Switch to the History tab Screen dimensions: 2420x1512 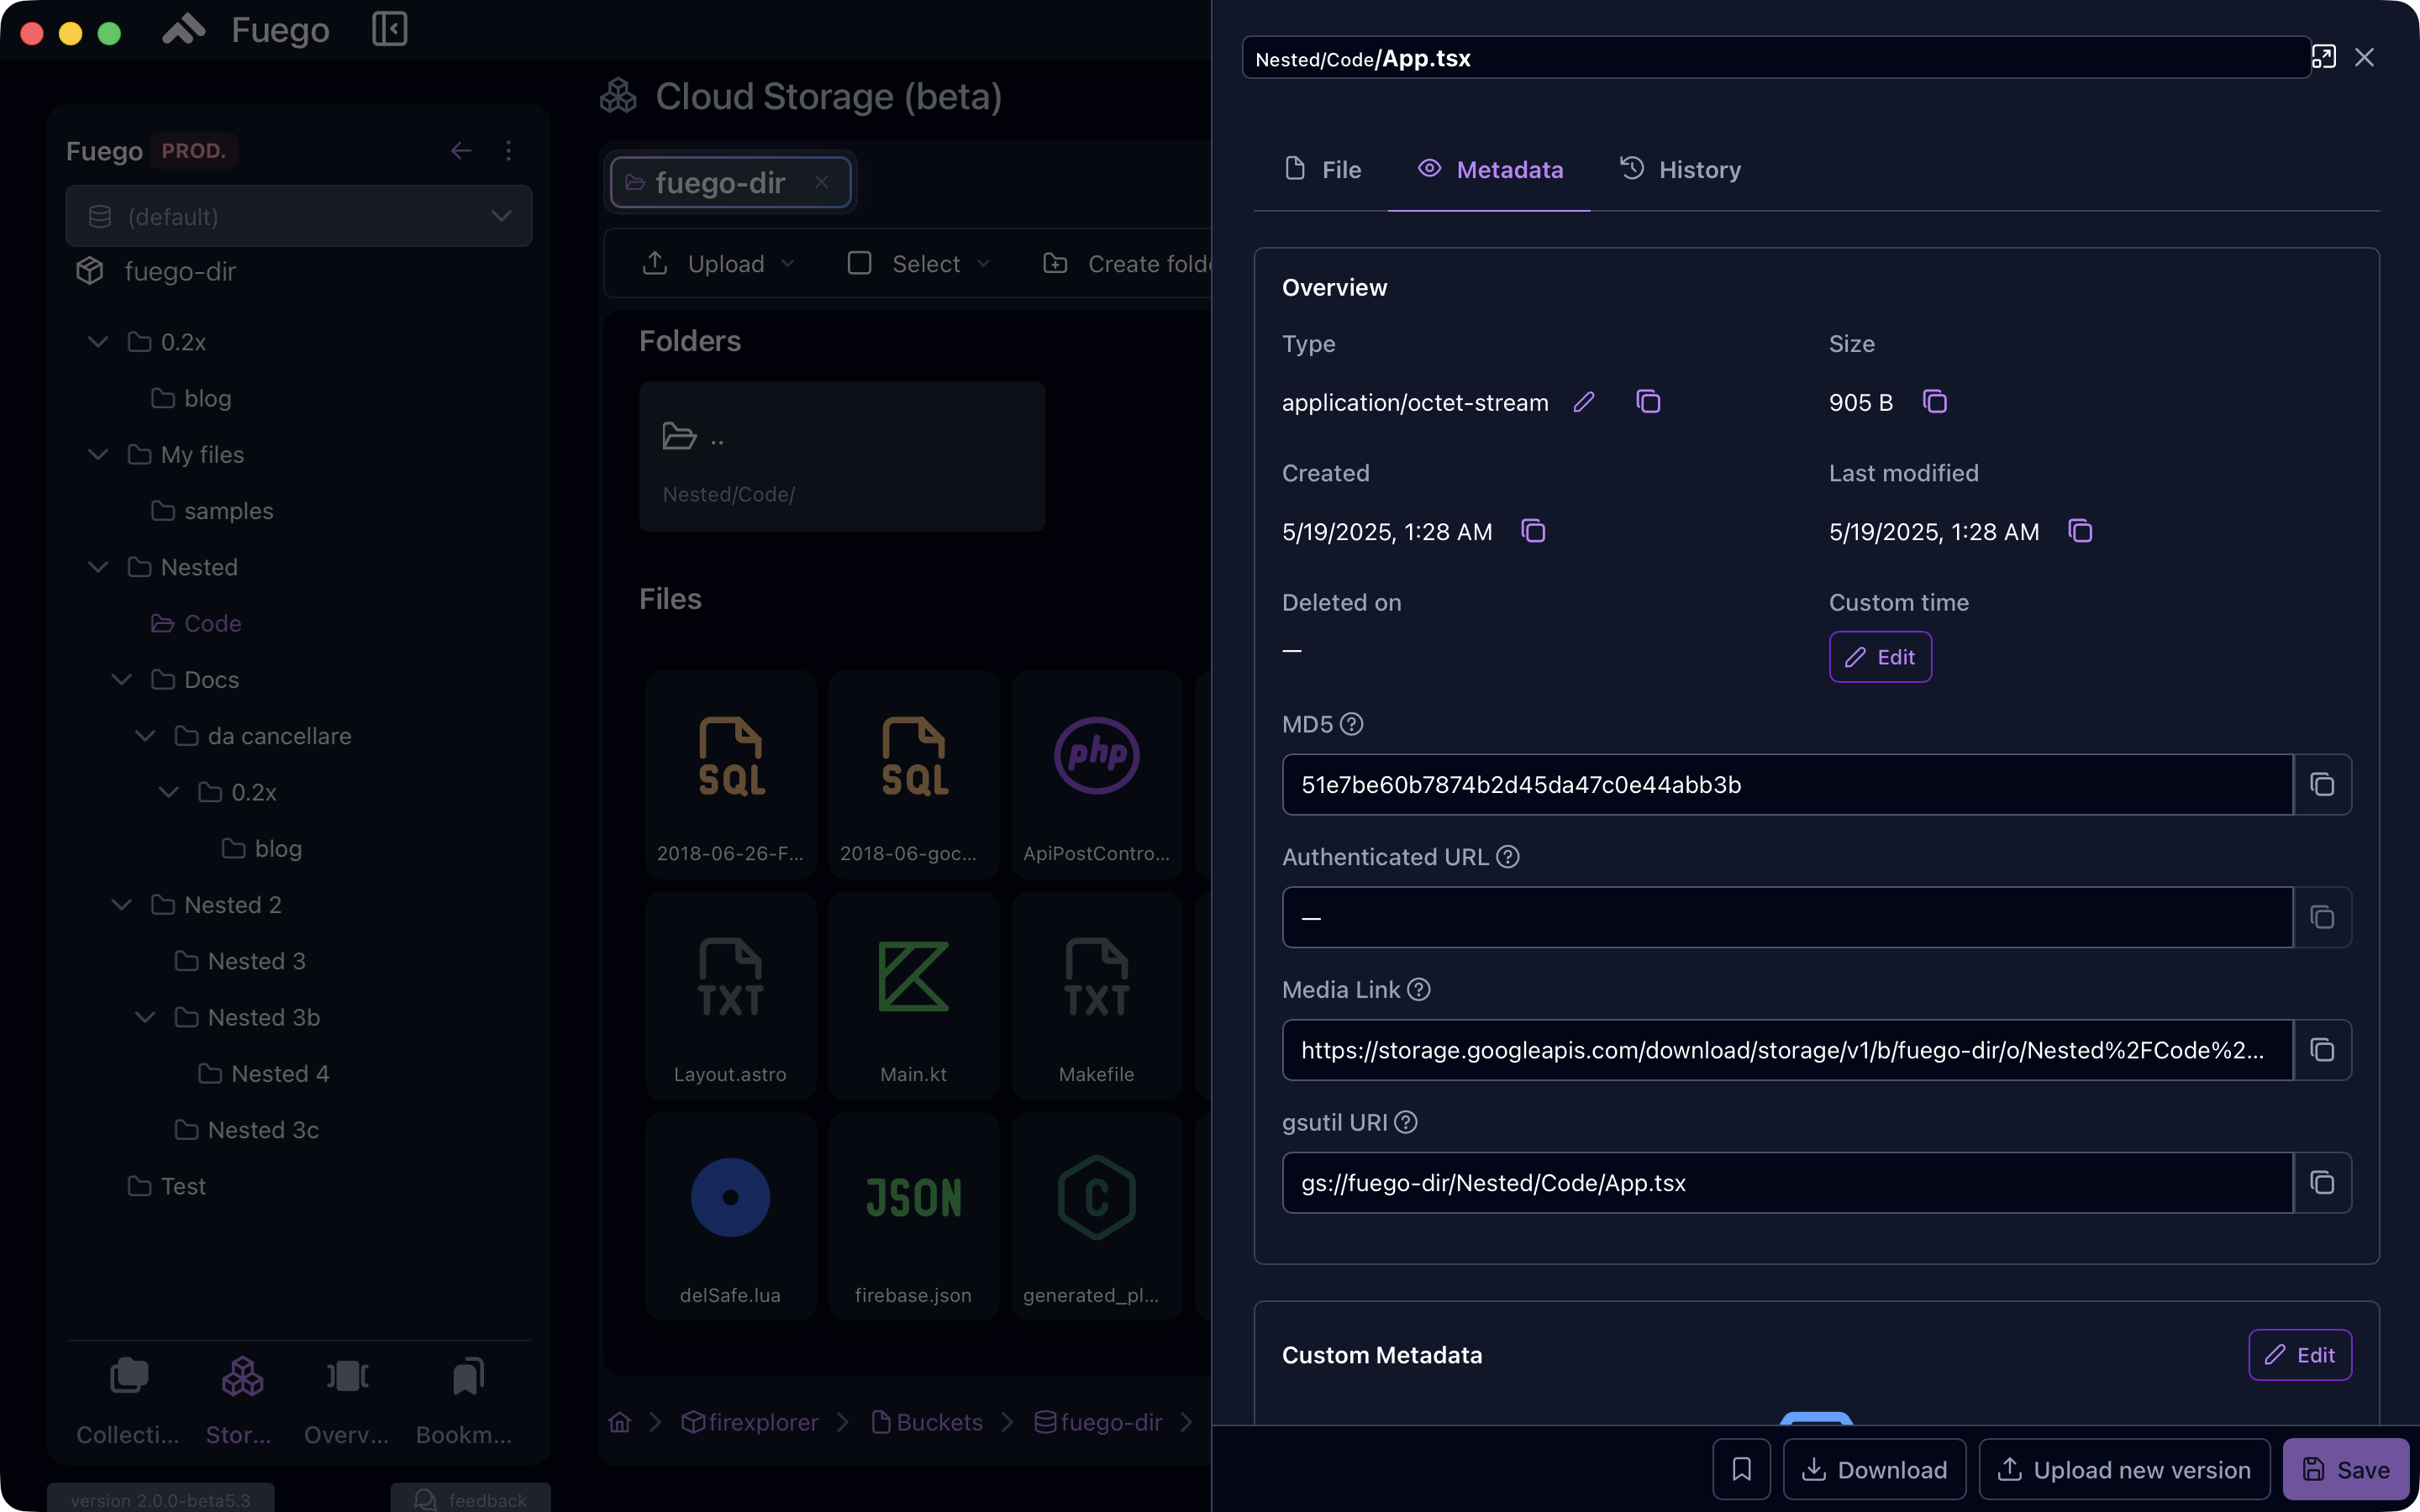[1680, 169]
